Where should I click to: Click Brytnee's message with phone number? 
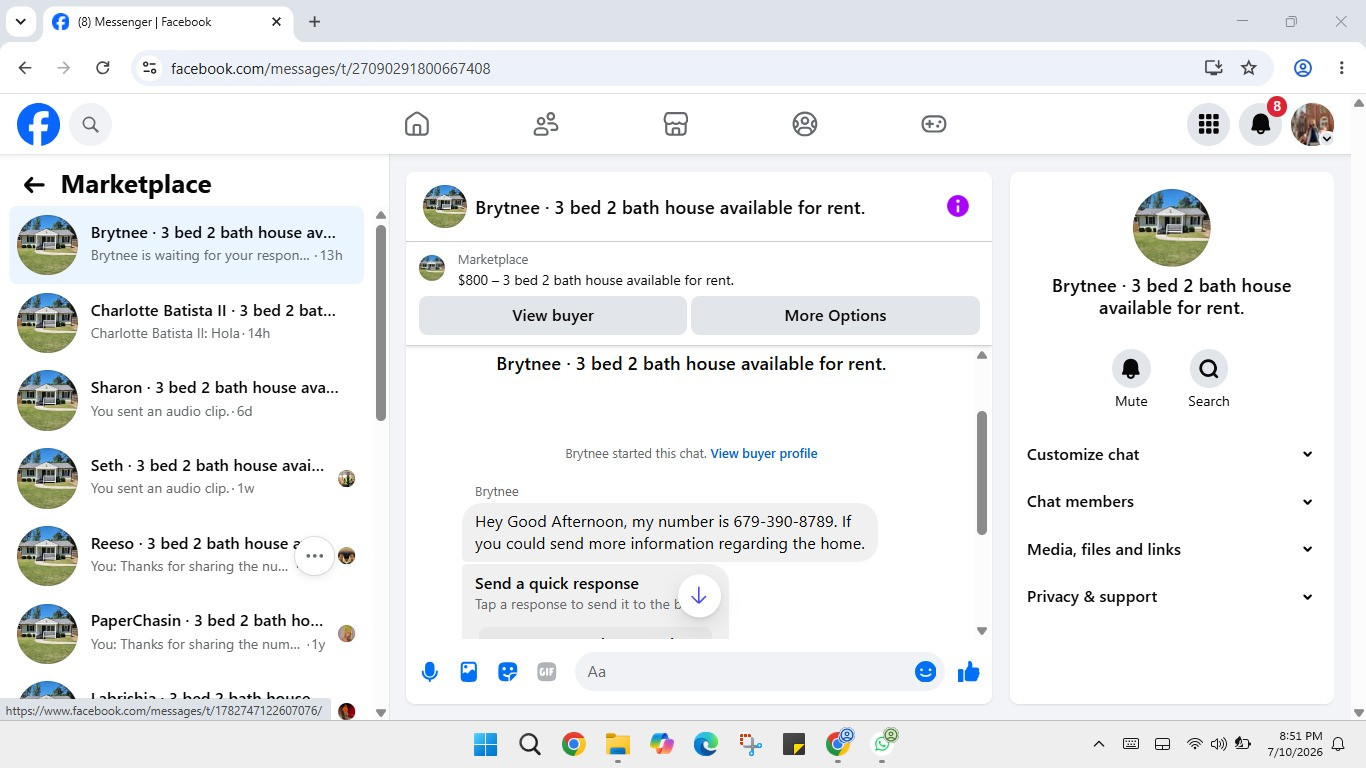tap(670, 533)
